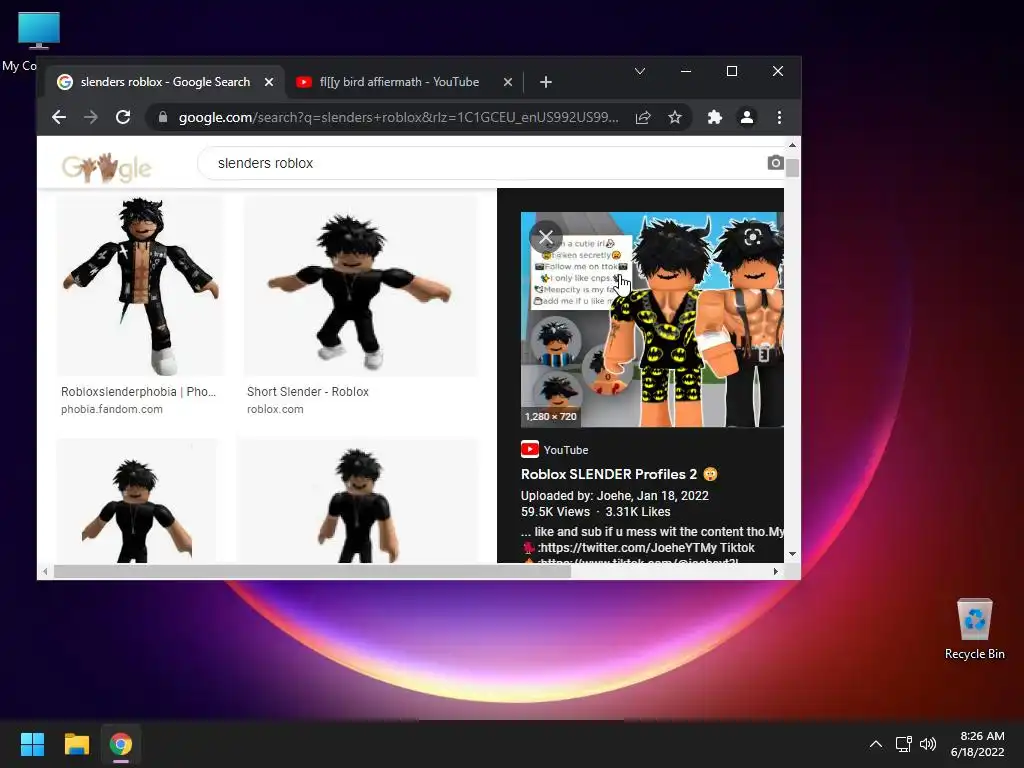
Task: Open the network tray icon
Action: 903,744
